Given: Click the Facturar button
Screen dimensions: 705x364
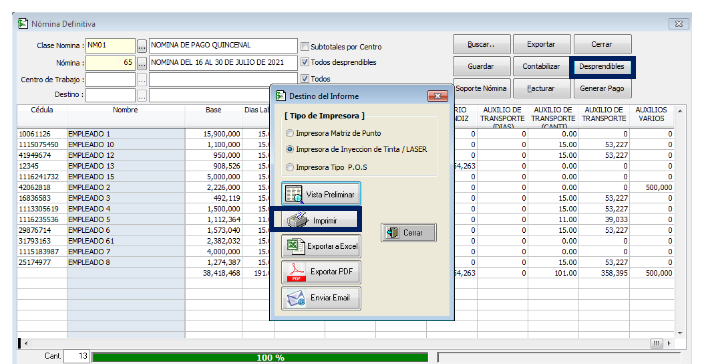Looking at the screenshot, I should pyautogui.click(x=541, y=89).
